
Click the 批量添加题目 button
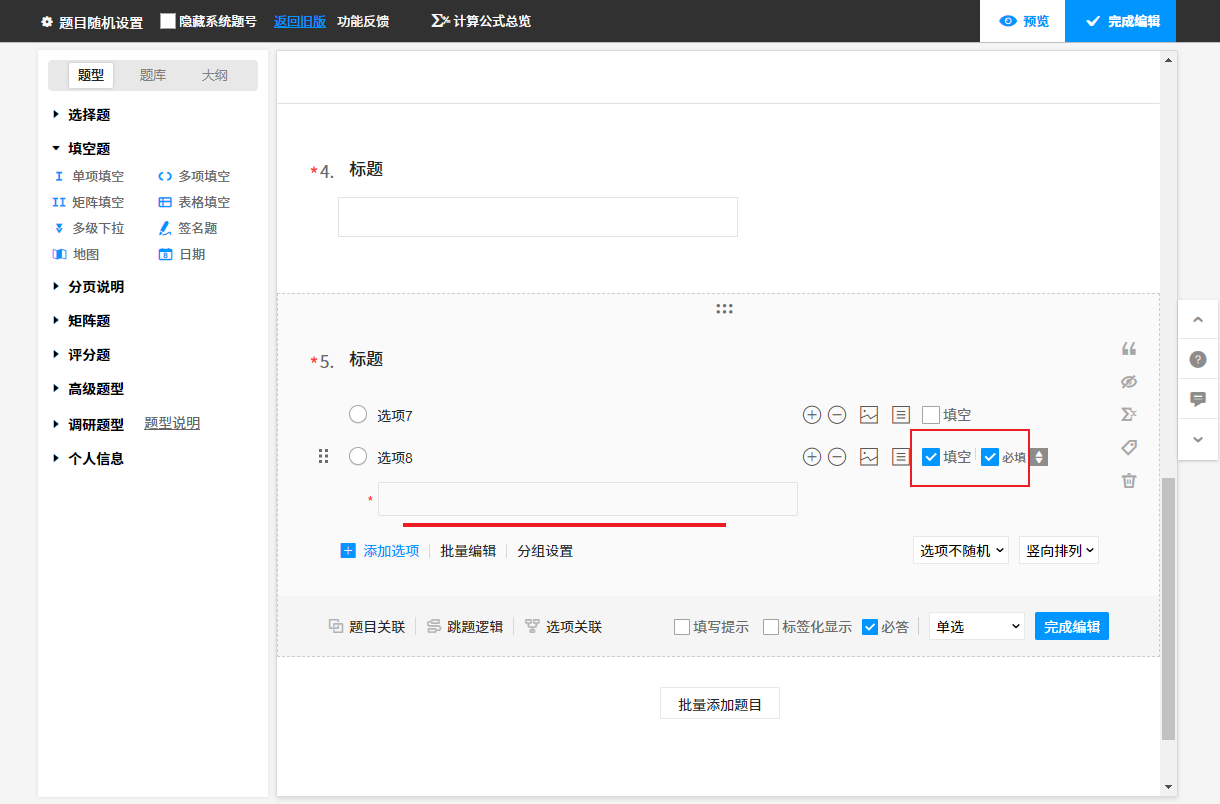tap(719, 704)
